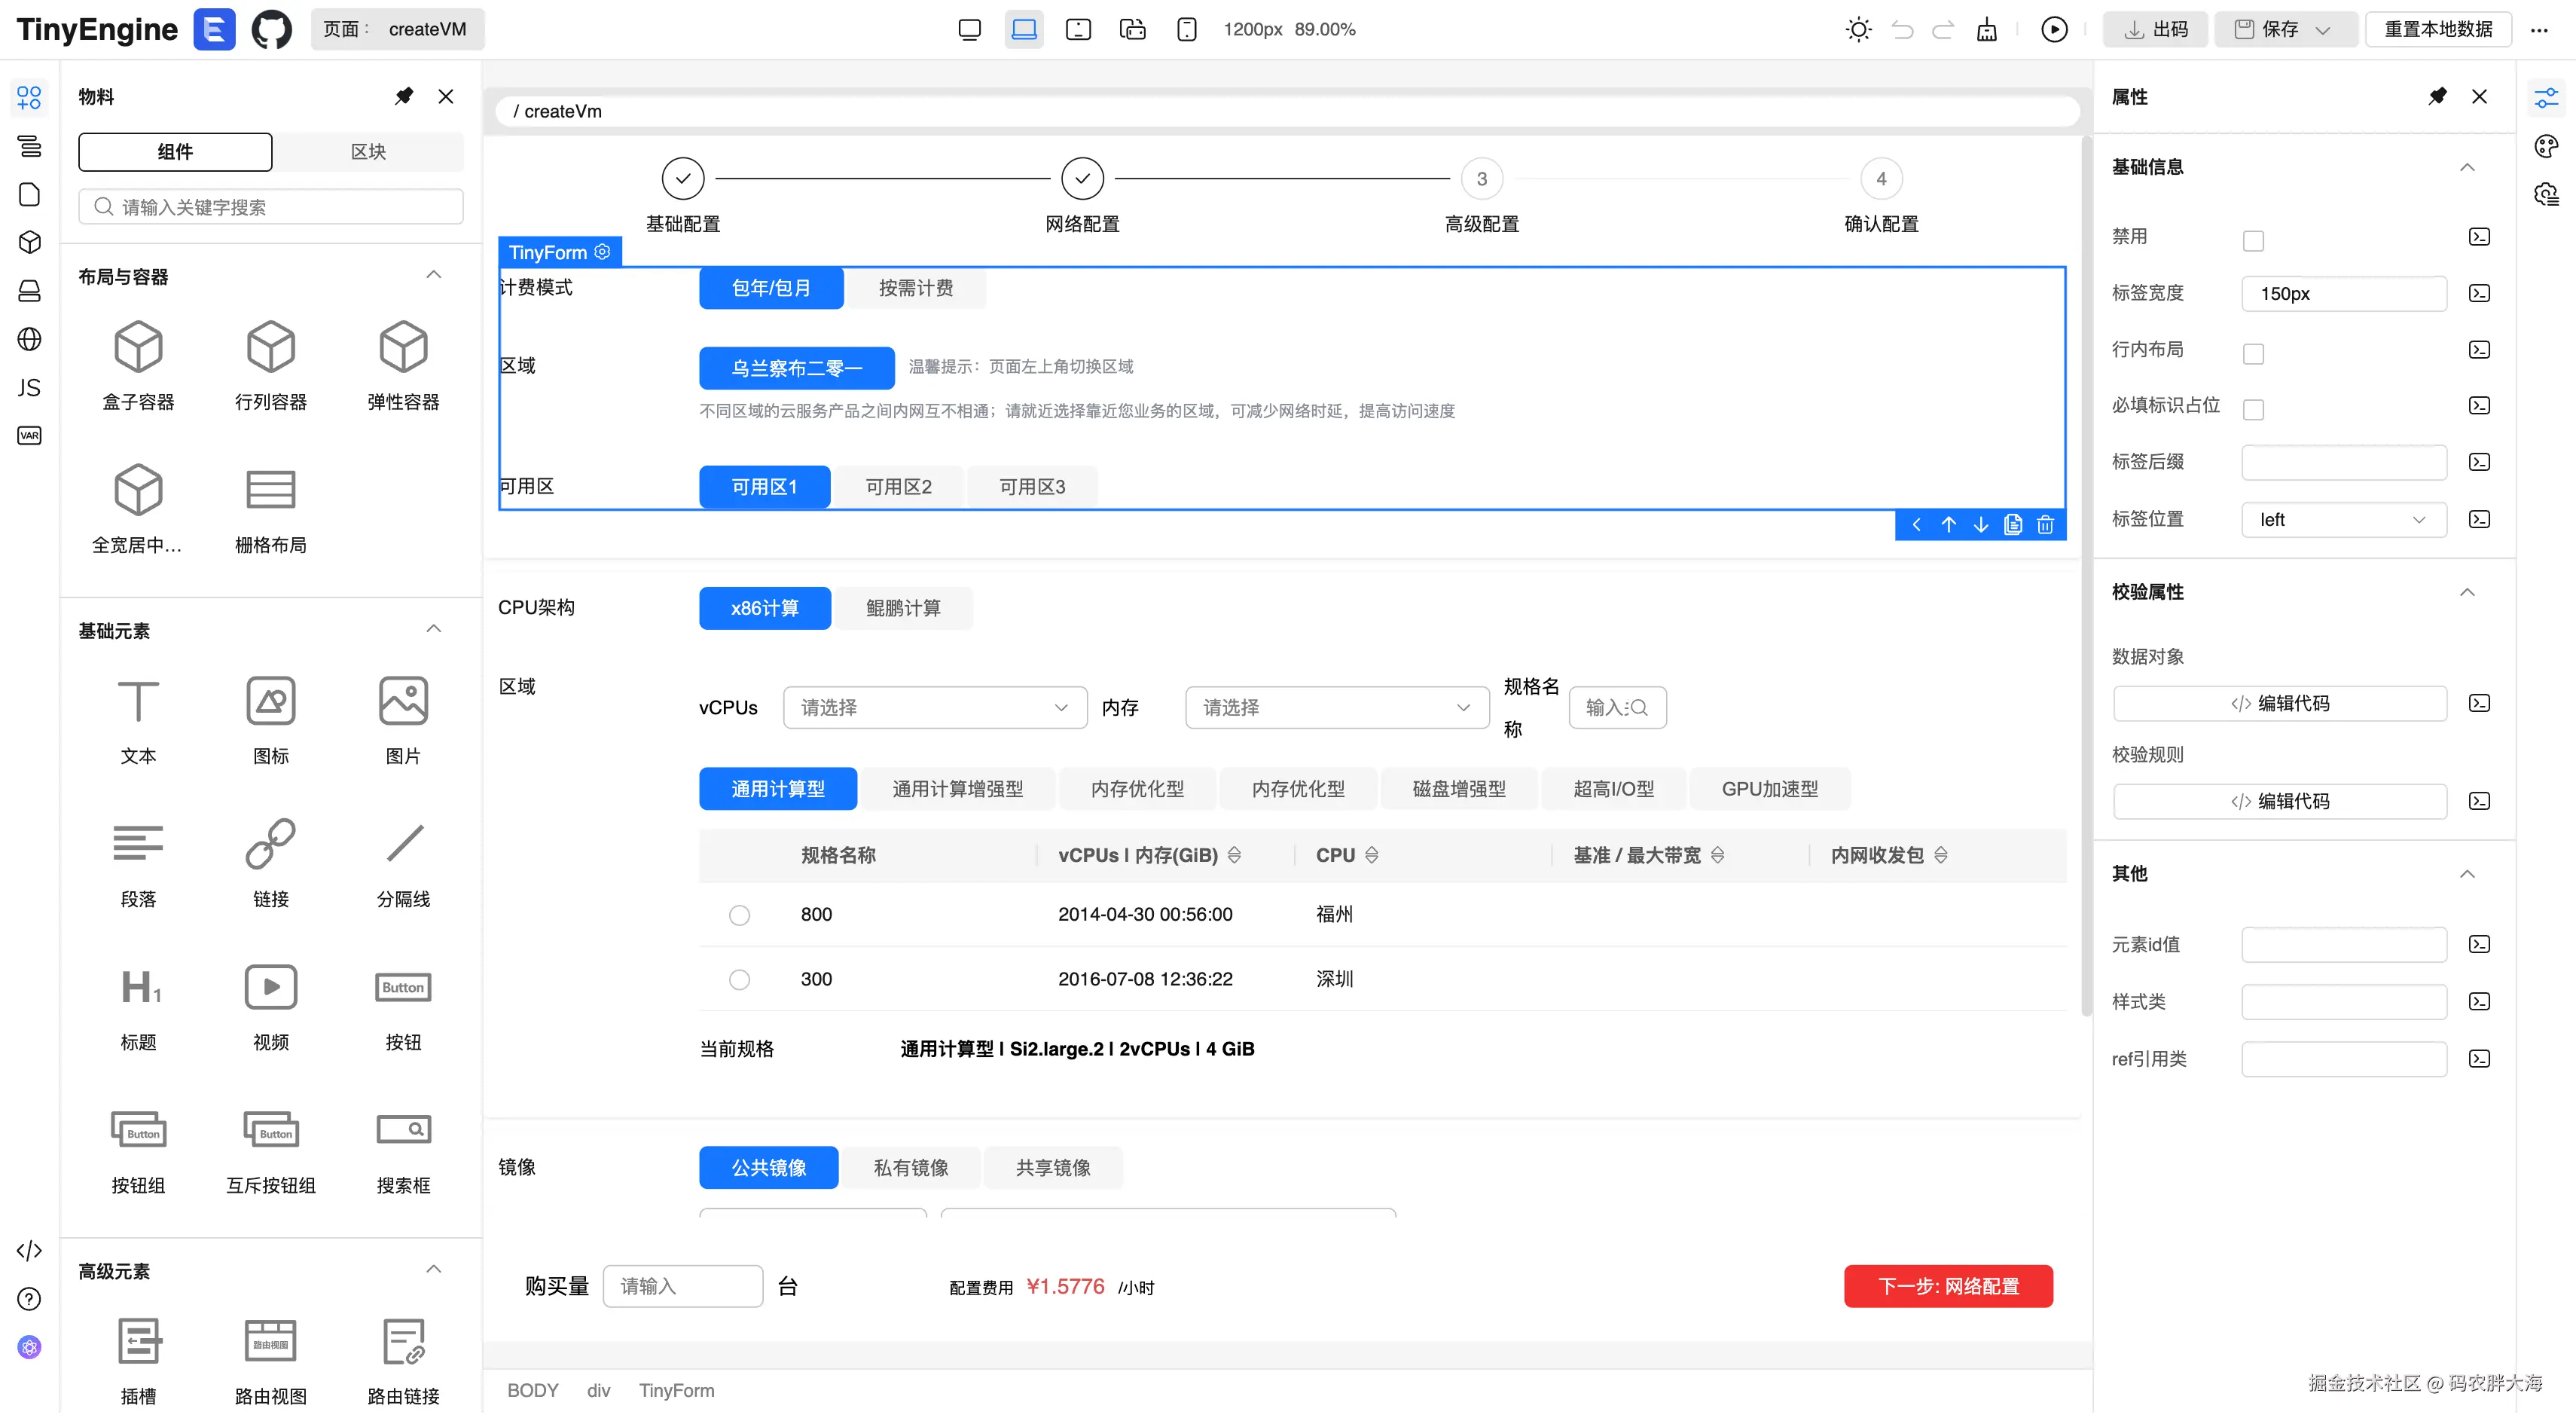Viewport: 2576px width, 1427px height.
Task: Open the outline tree sidebar icon
Action: coord(29,146)
